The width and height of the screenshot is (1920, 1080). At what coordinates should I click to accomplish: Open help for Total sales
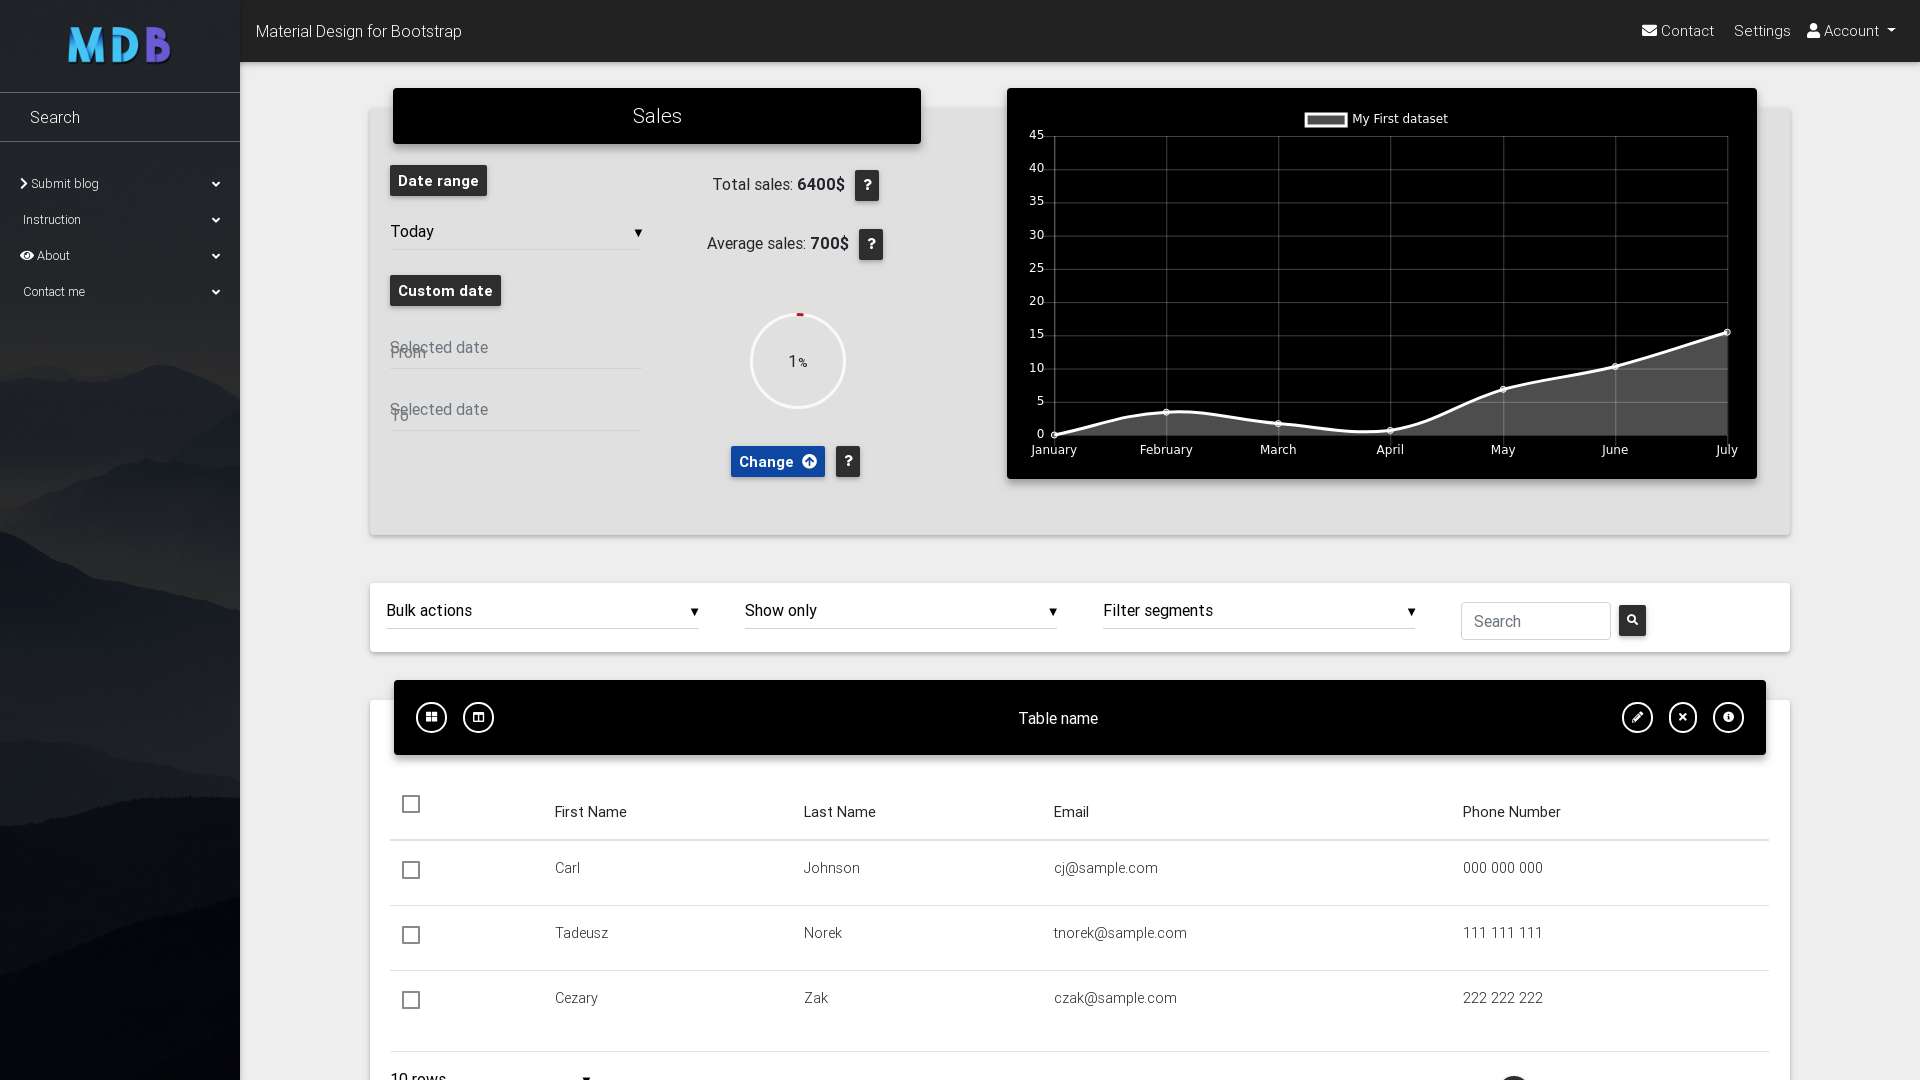867,185
